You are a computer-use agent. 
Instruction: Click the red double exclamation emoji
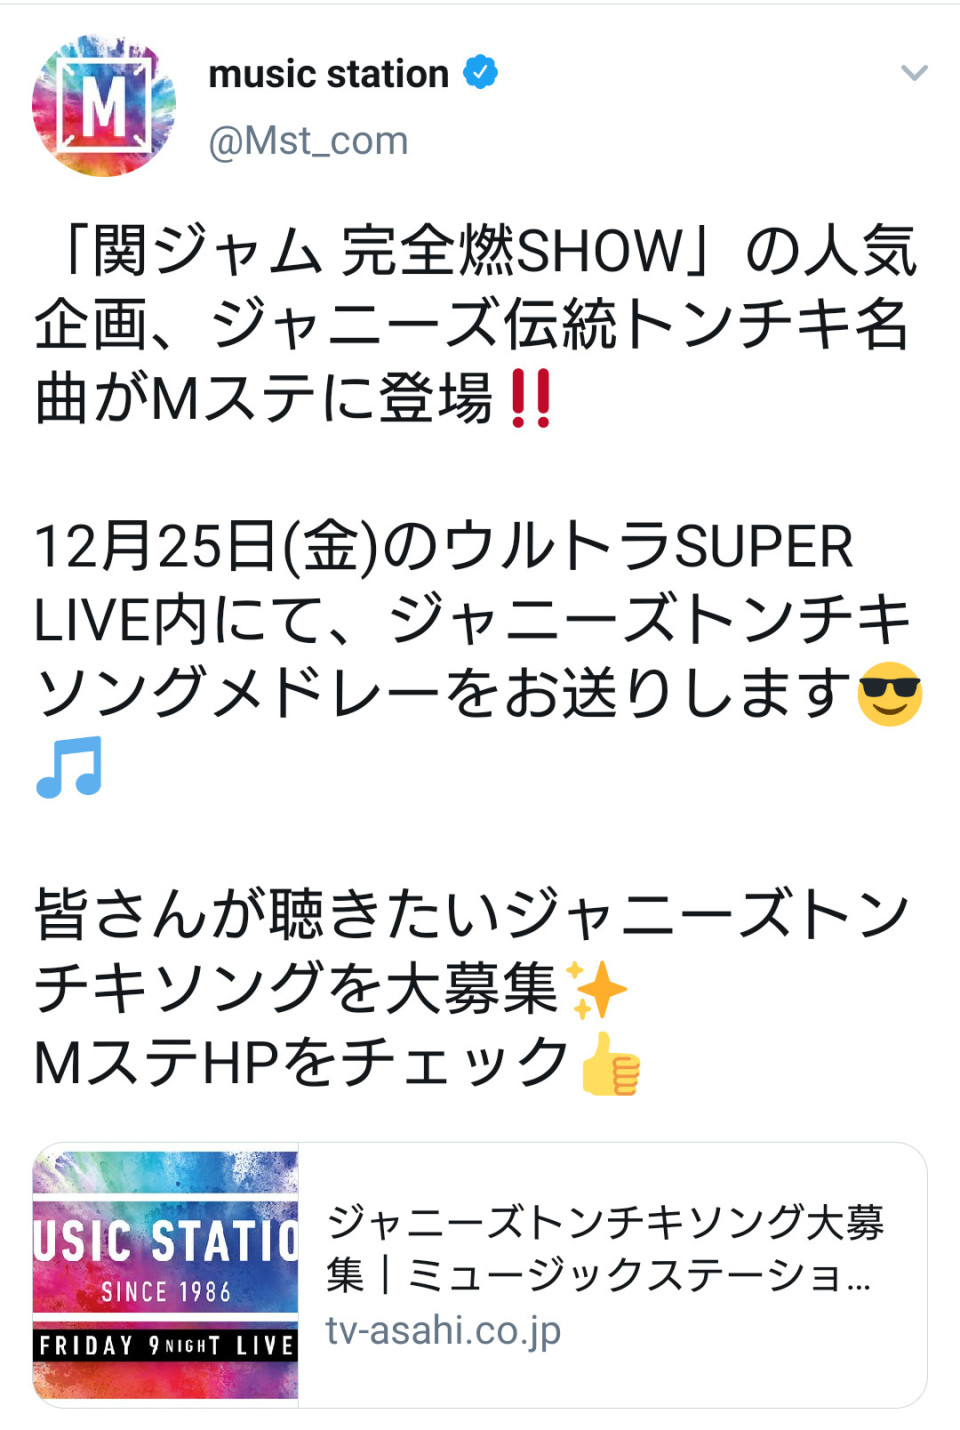pyautogui.click(x=530, y=398)
